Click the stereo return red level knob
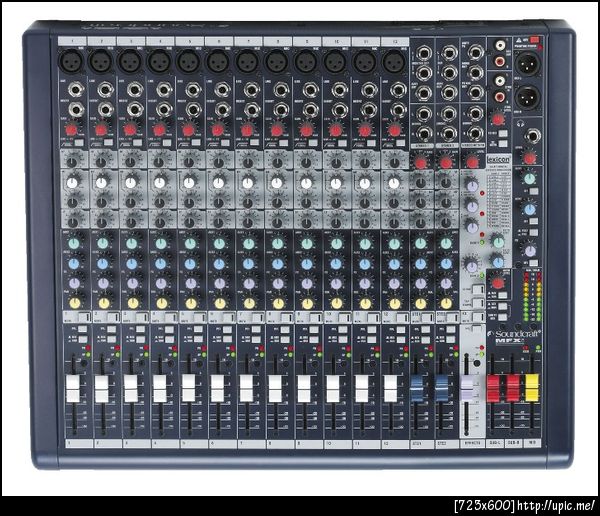 [x=472, y=163]
